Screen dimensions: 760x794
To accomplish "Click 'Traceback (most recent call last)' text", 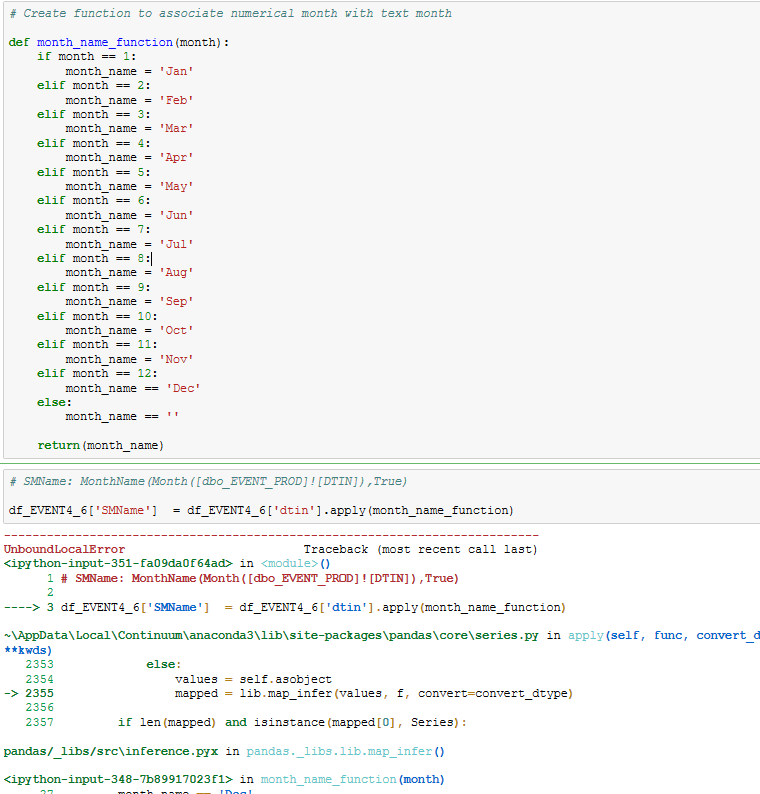I will tap(420, 549).
